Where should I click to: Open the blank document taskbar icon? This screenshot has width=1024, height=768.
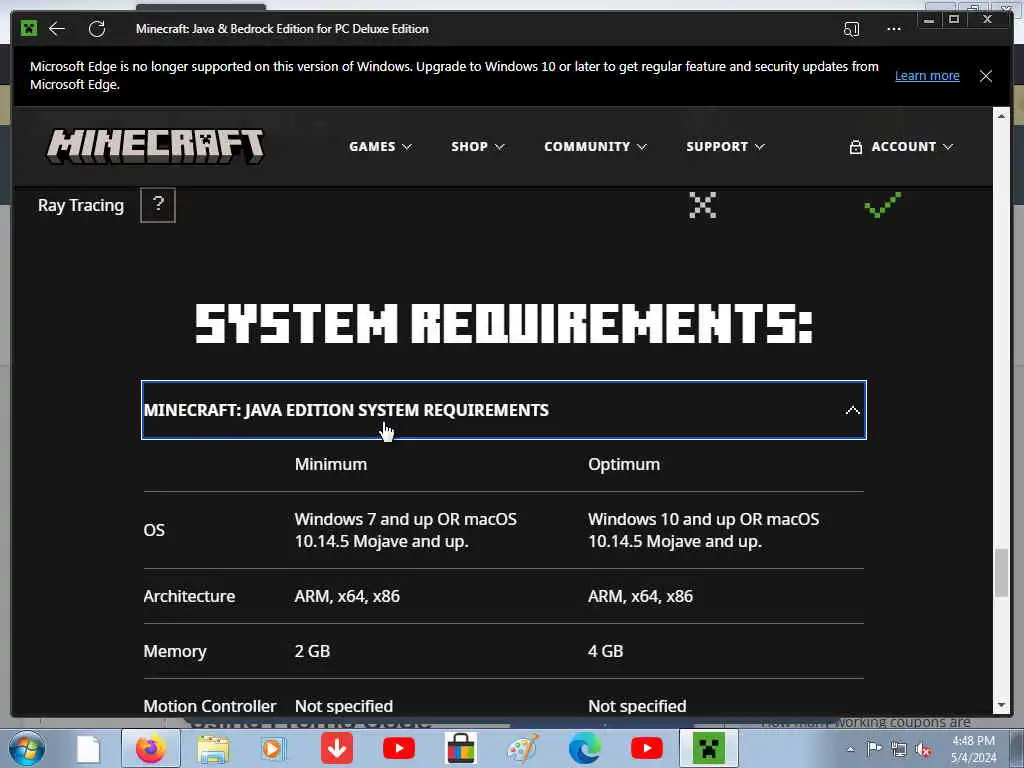(x=88, y=749)
